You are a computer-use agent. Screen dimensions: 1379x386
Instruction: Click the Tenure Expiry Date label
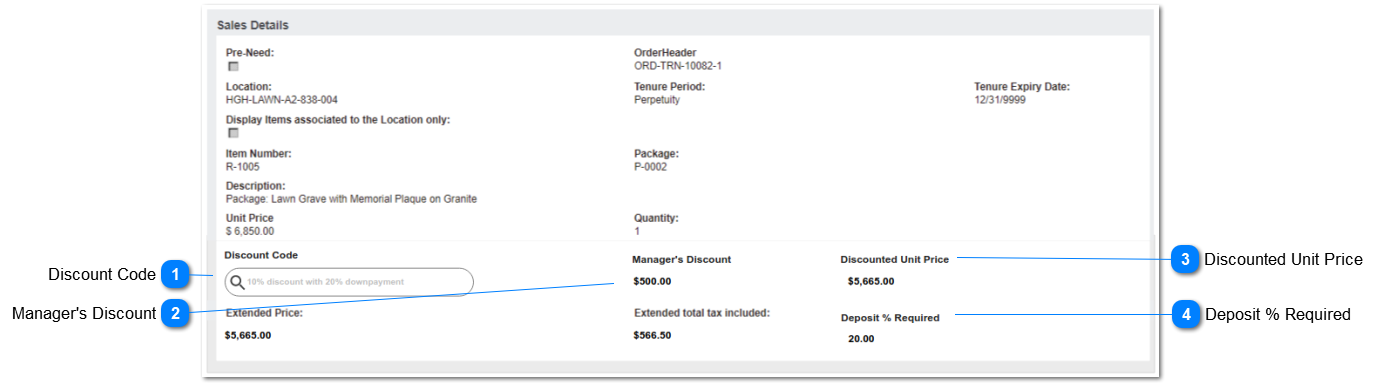(1022, 87)
